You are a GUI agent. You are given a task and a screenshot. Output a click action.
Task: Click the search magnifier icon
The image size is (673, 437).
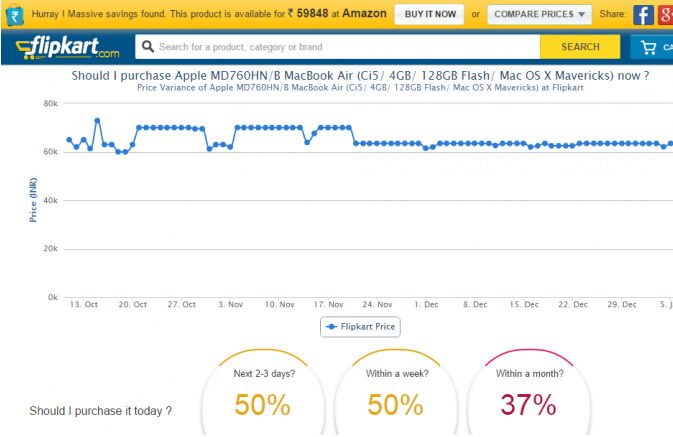(x=148, y=46)
